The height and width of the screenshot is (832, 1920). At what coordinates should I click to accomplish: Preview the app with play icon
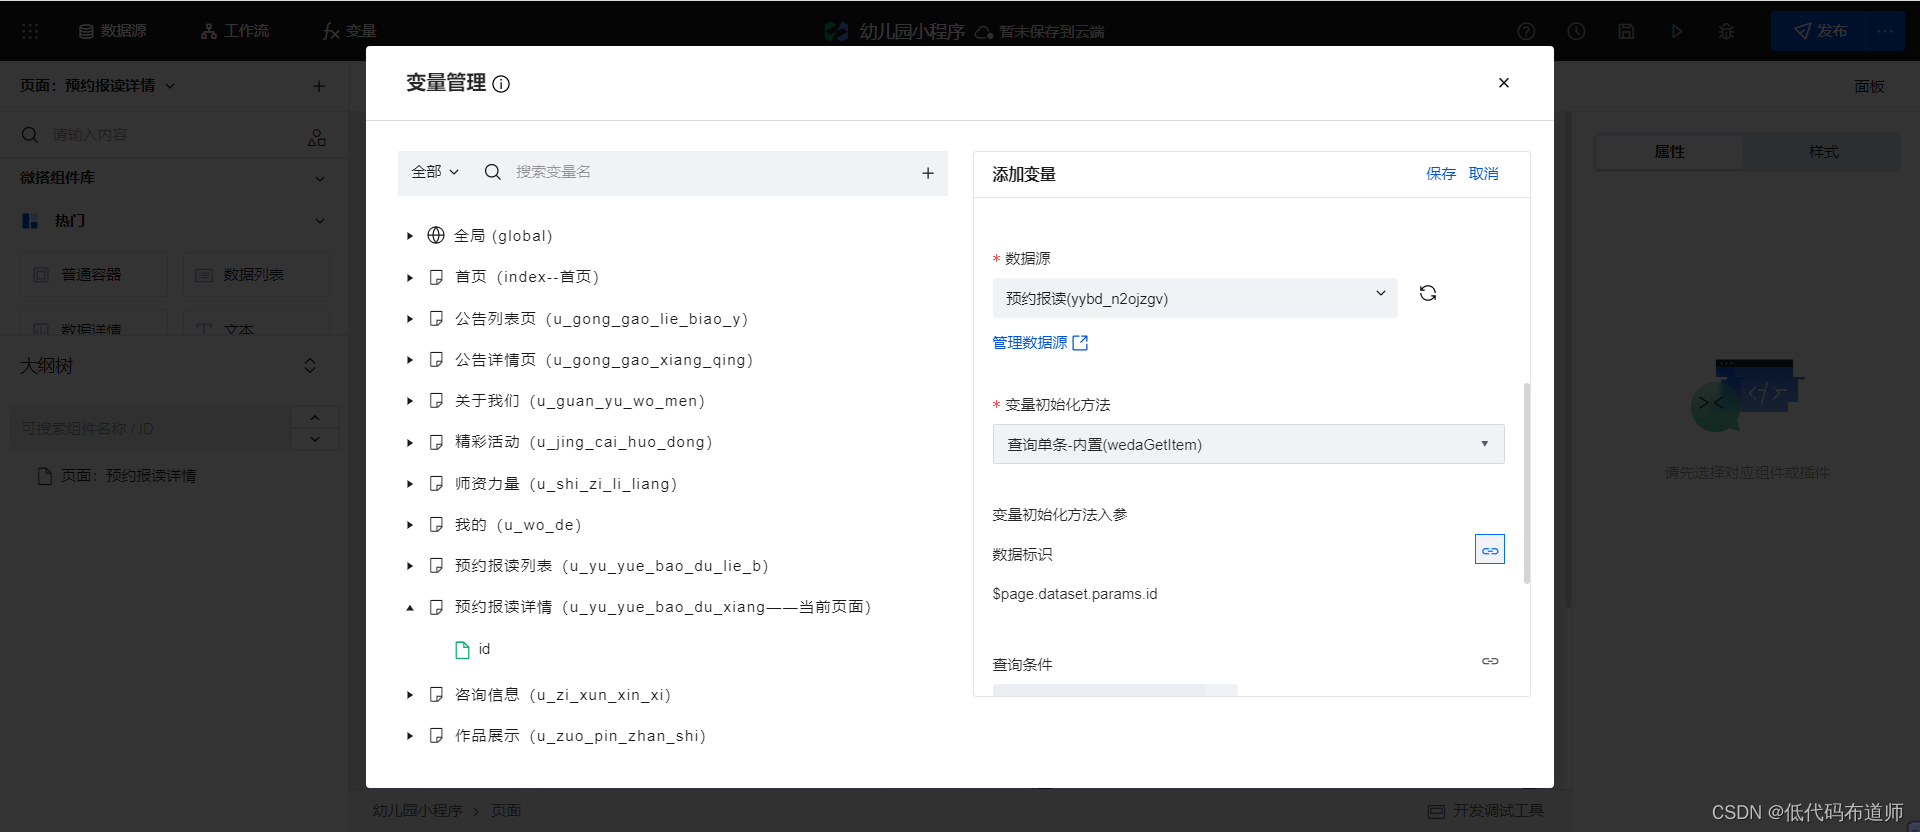click(1676, 31)
